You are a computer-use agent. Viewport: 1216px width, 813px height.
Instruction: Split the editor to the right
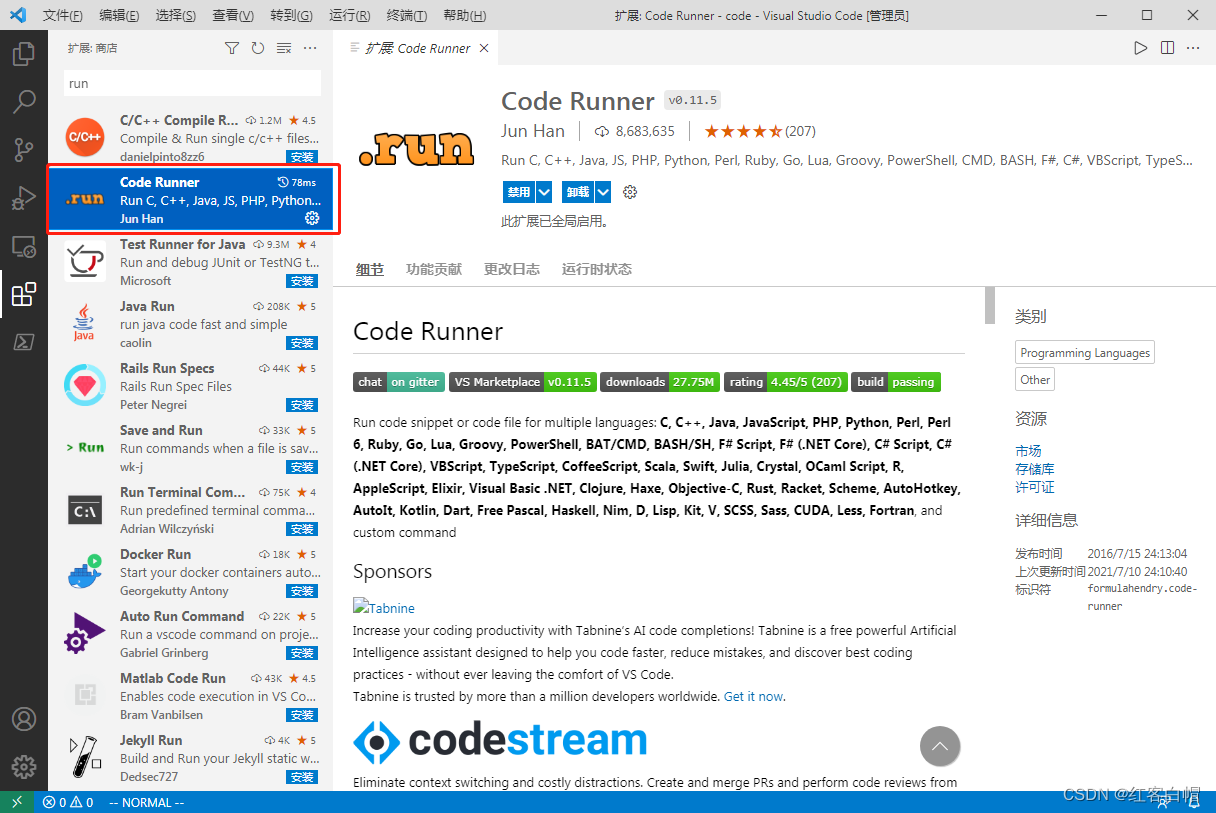(1167, 48)
